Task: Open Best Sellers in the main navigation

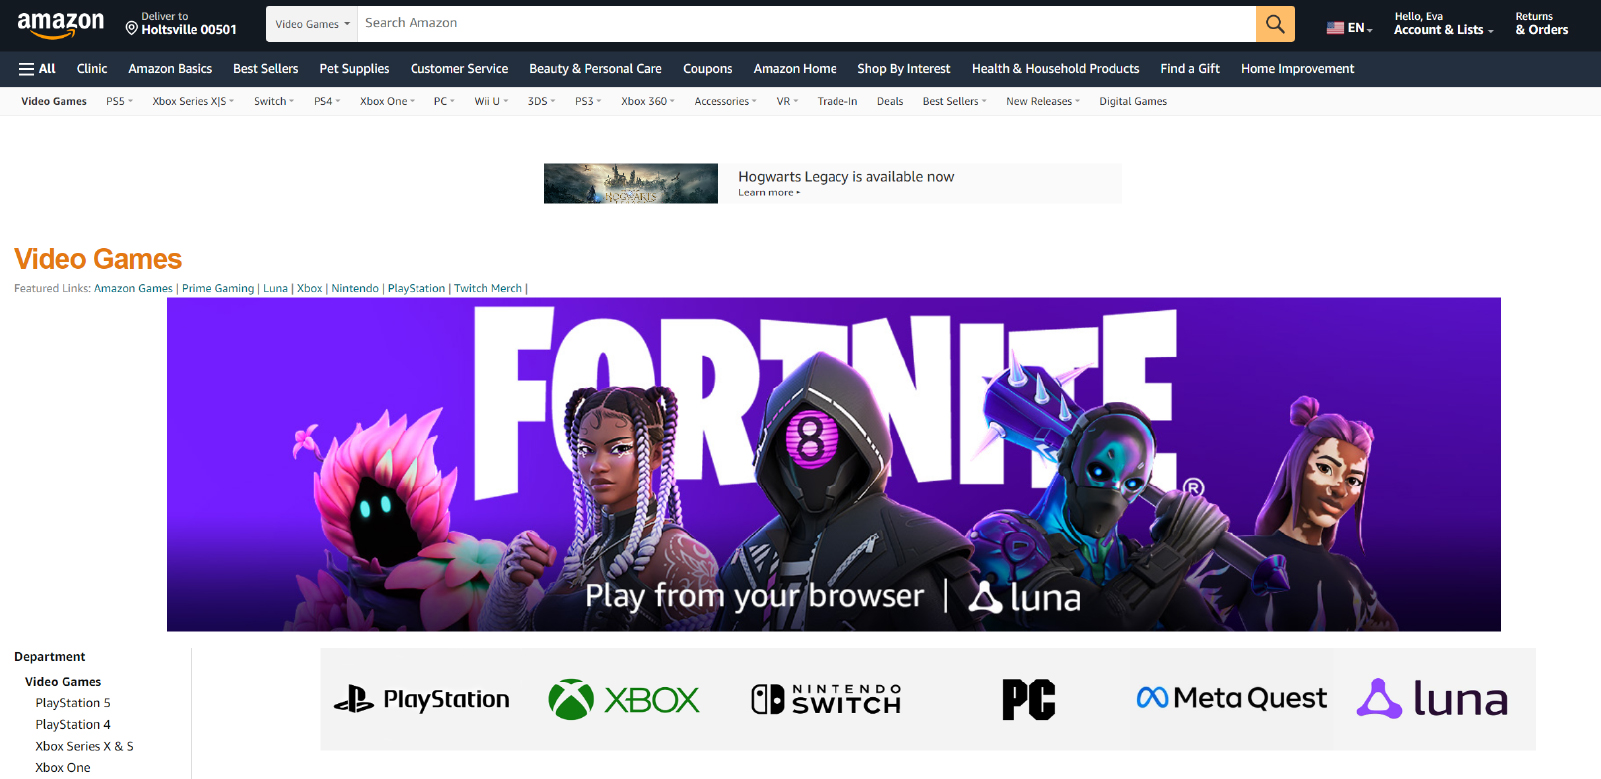Action: point(266,69)
